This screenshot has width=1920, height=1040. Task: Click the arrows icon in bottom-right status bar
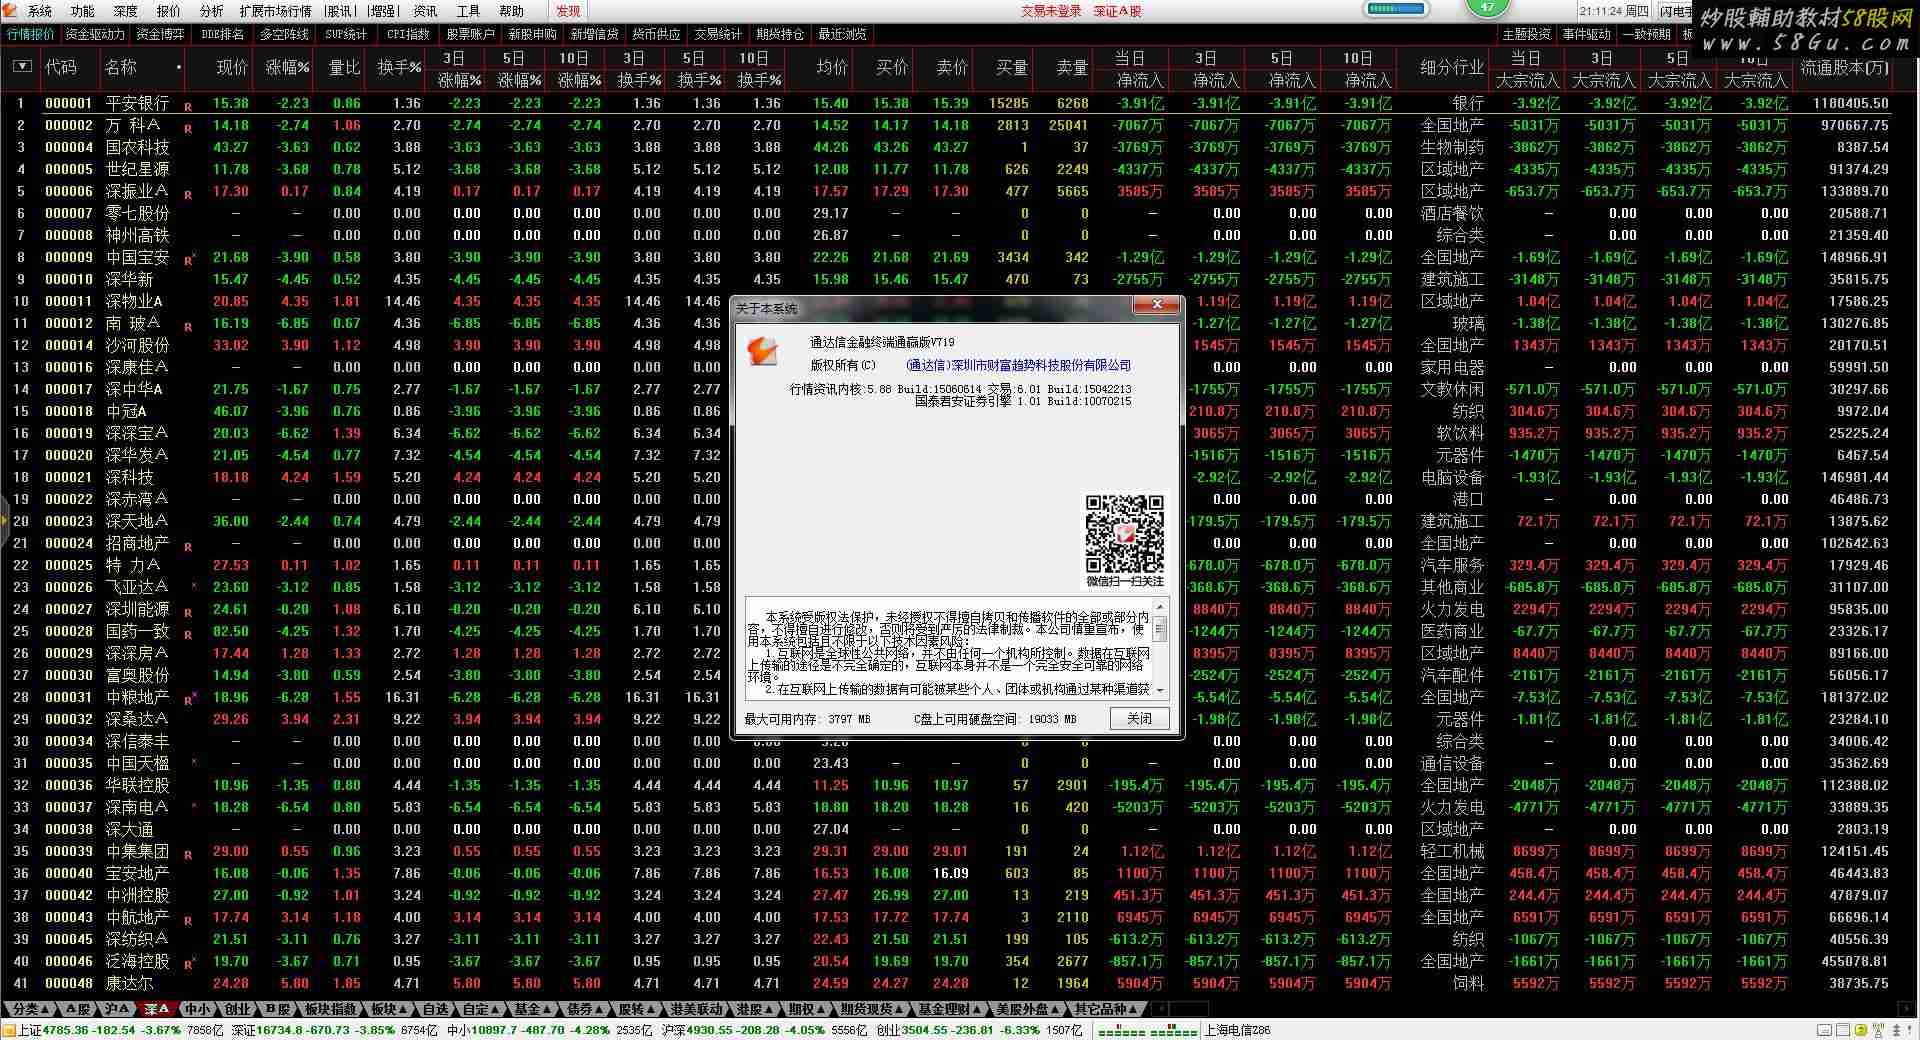tap(1896, 1030)
